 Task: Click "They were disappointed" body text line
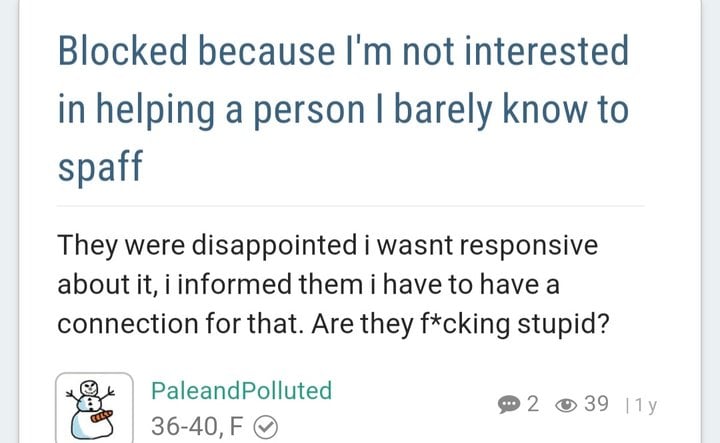pos(207,245)
